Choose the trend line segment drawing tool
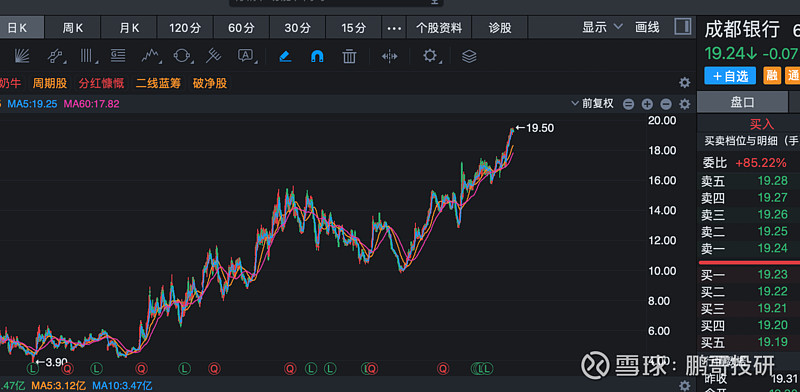800x392 pixels. coord(55,56)
